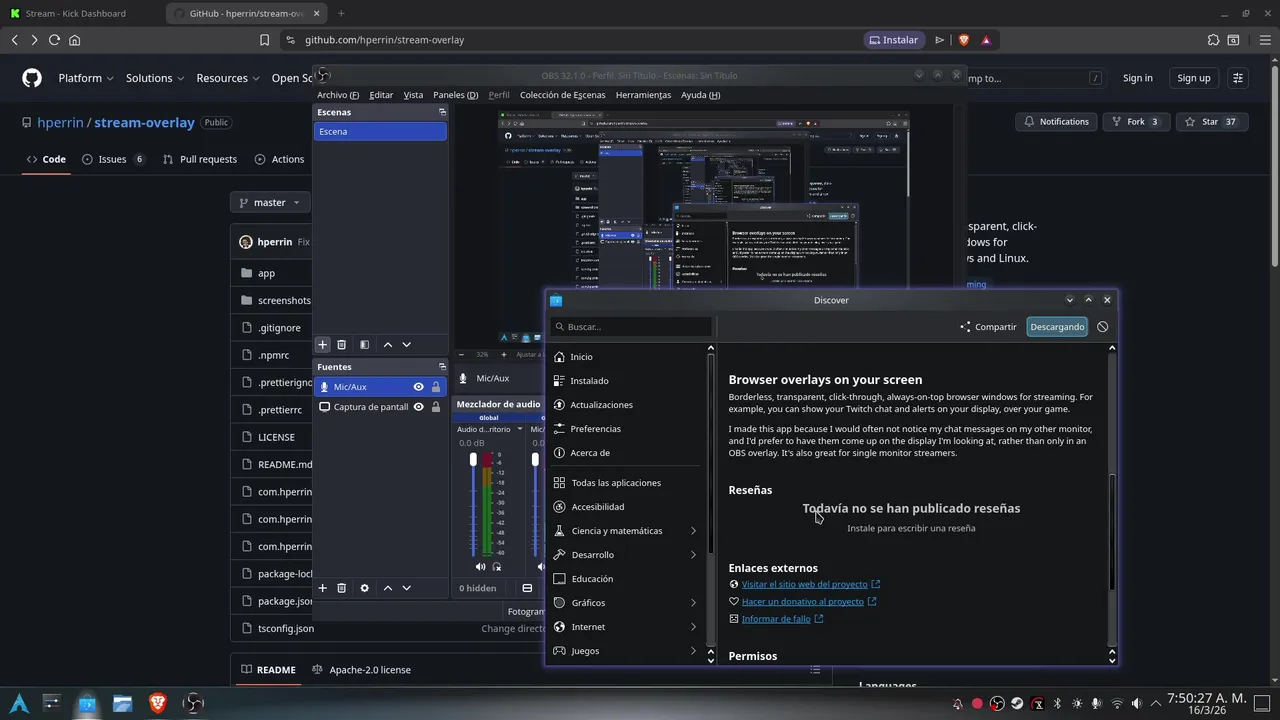
Task: Zoom out OBS preview with minus button
Action: [x=462, y=354]
